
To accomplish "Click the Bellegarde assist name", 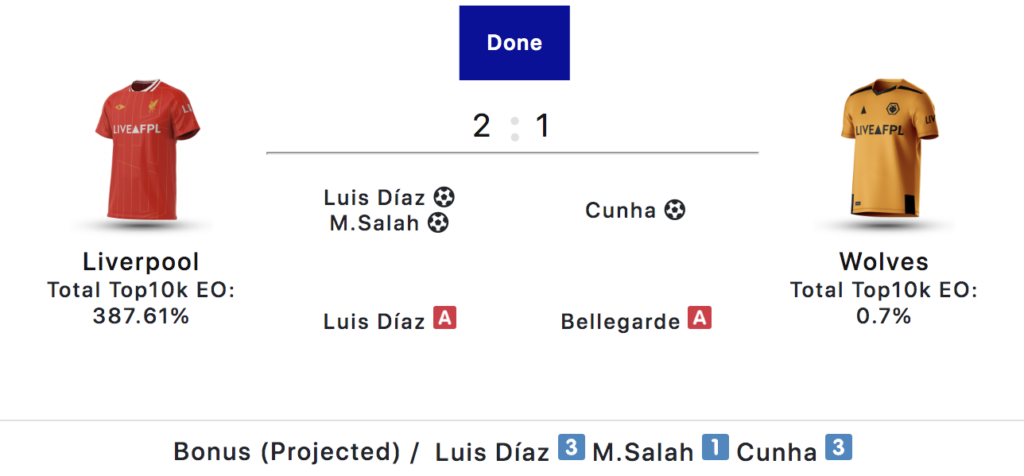I will tap(620, 322).
